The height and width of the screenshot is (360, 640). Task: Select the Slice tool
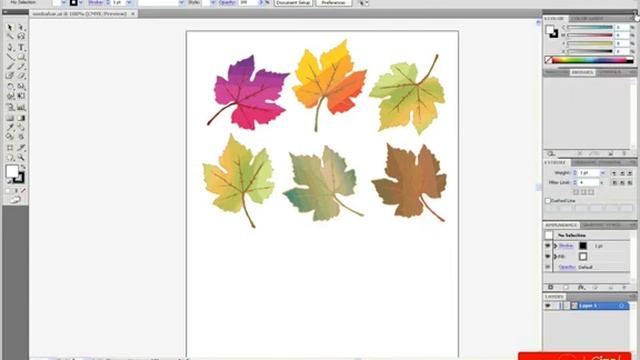click(x=21, y=147)
